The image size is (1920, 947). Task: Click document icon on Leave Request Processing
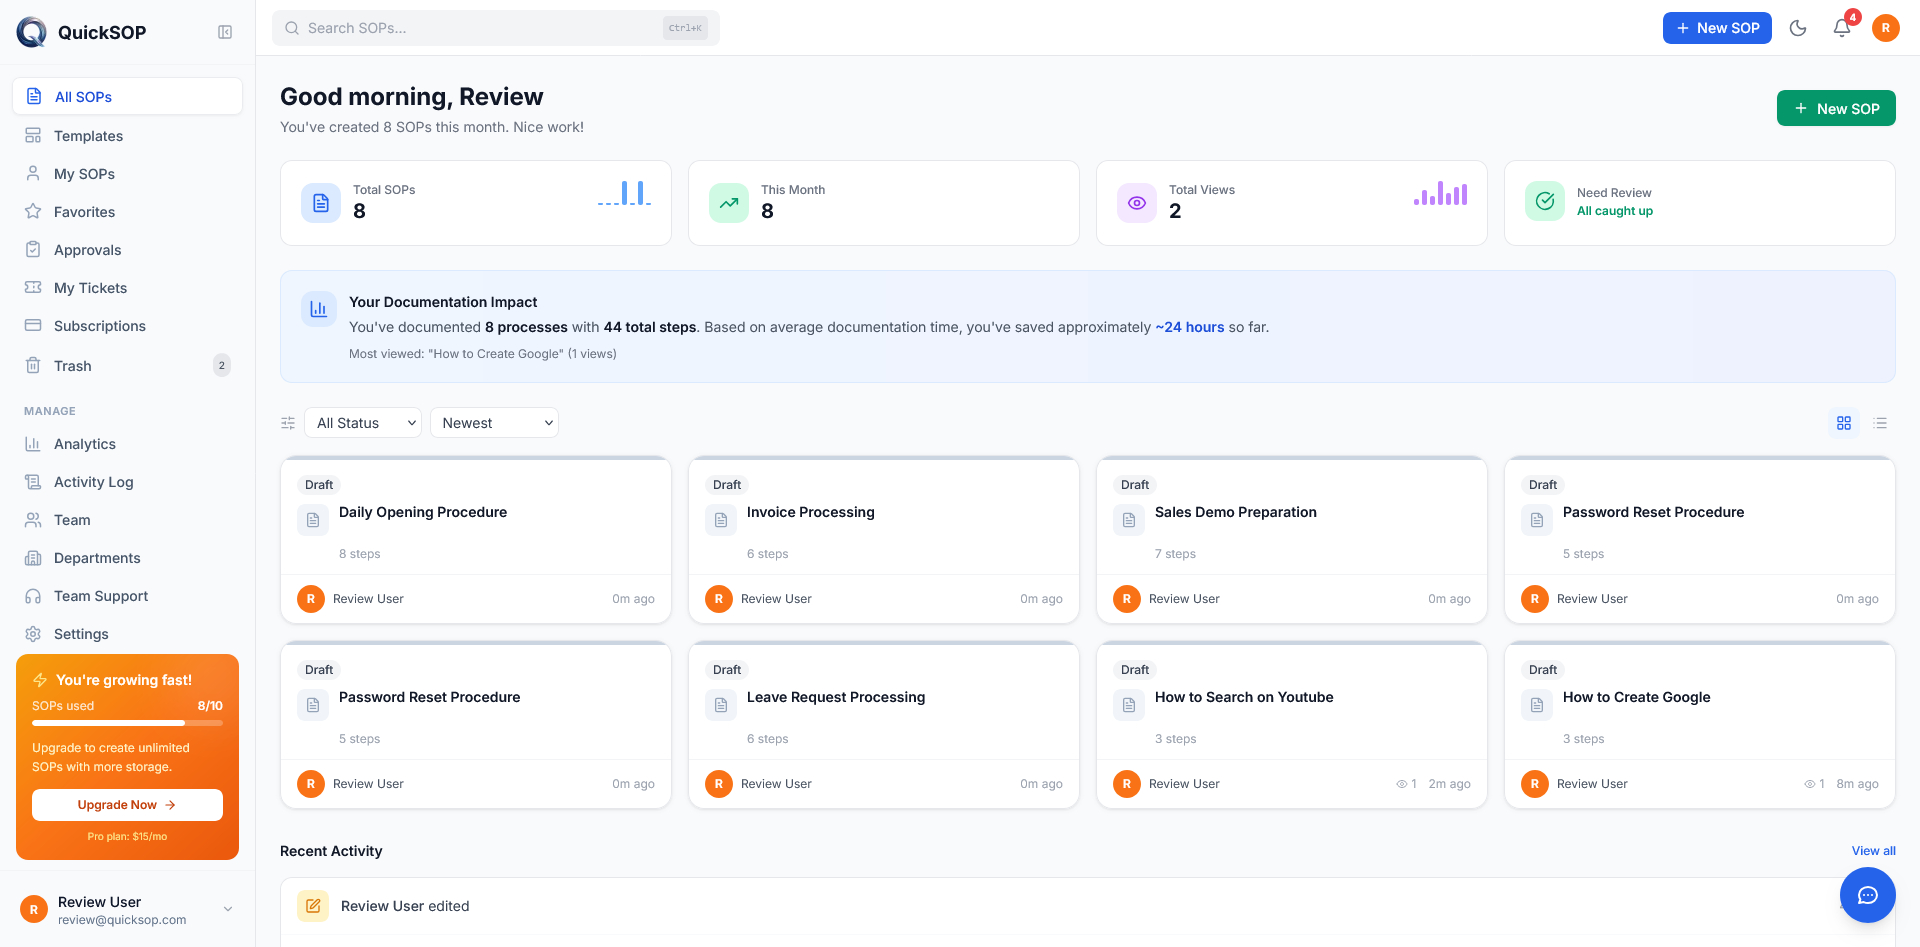tap(721, 705)
